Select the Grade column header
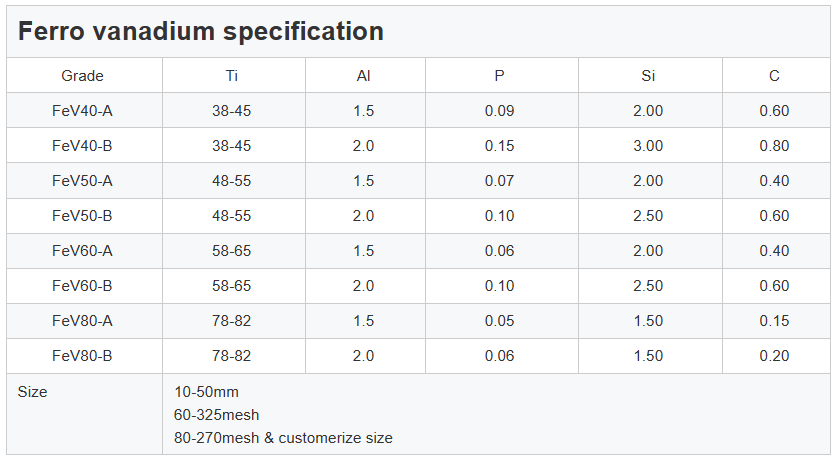837x459 pixels. click(82, 76)
